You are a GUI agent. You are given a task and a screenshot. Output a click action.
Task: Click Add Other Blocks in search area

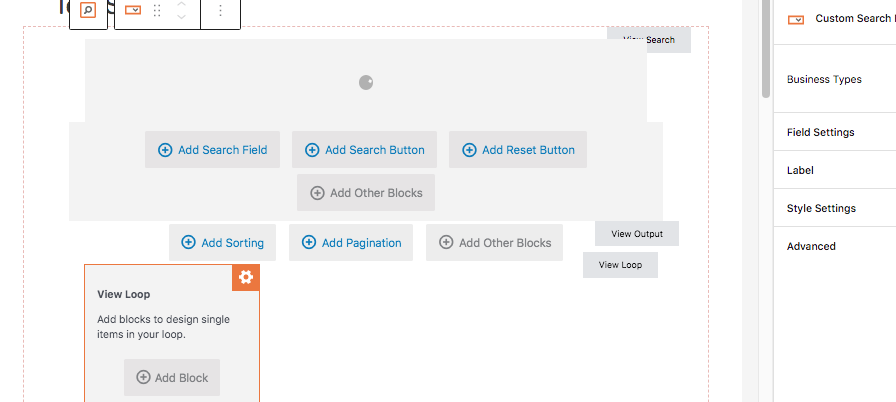(x=366, y=192)
